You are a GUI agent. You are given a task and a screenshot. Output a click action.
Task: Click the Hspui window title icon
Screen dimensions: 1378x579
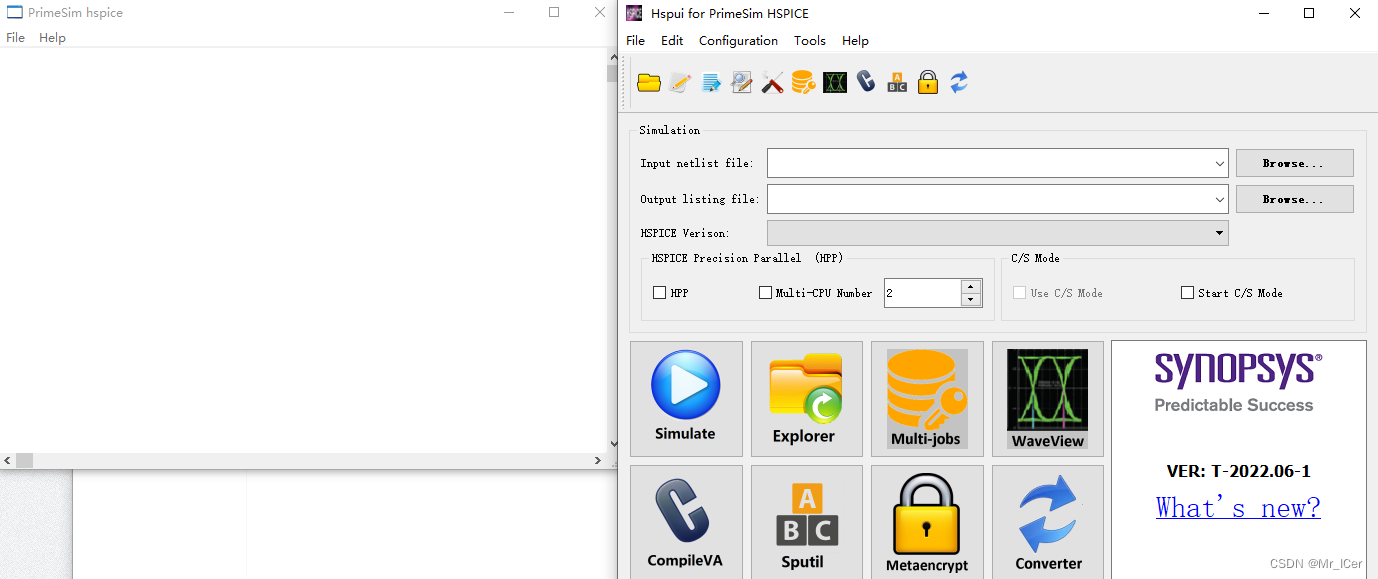pyautogui.click(x=634, y=13)
